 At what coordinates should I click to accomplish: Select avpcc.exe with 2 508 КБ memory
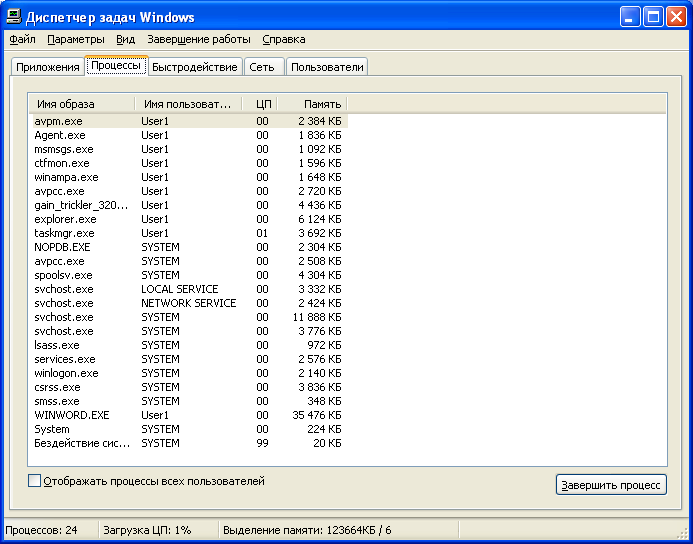click(x=190, y=261)
